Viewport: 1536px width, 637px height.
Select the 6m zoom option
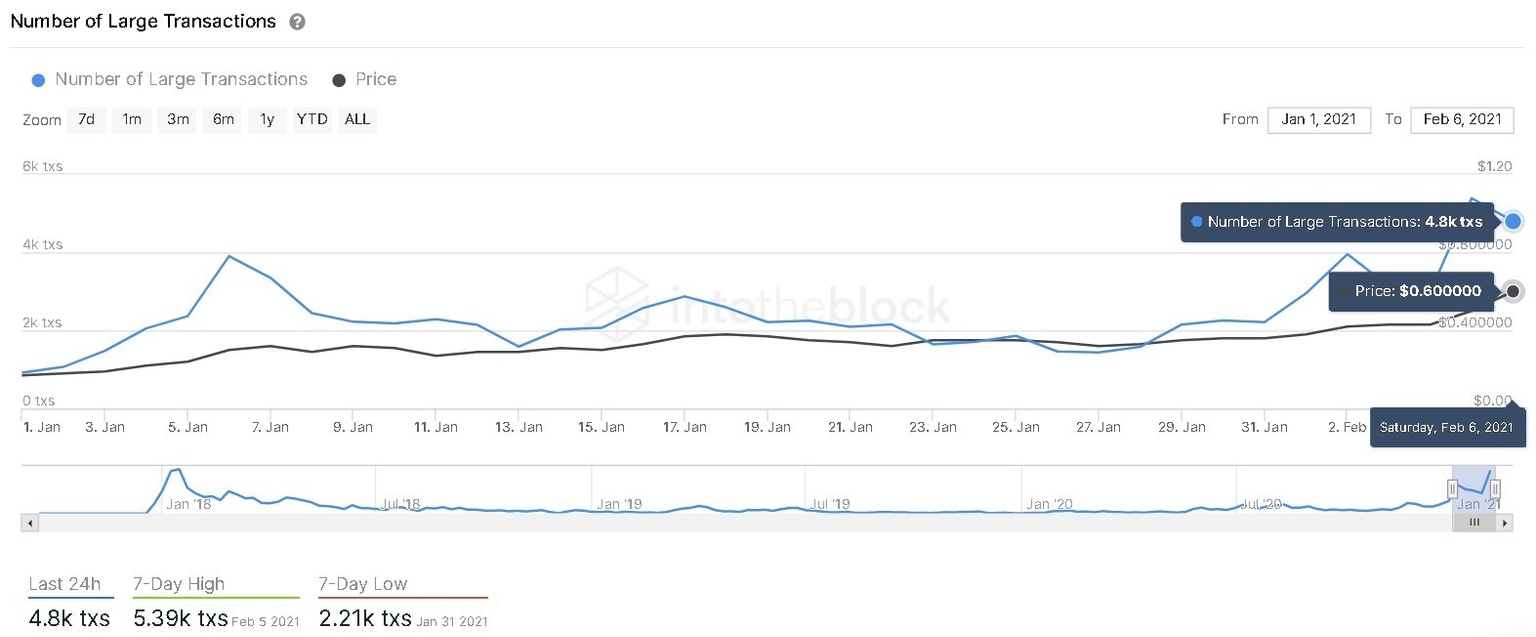(222, 119)
